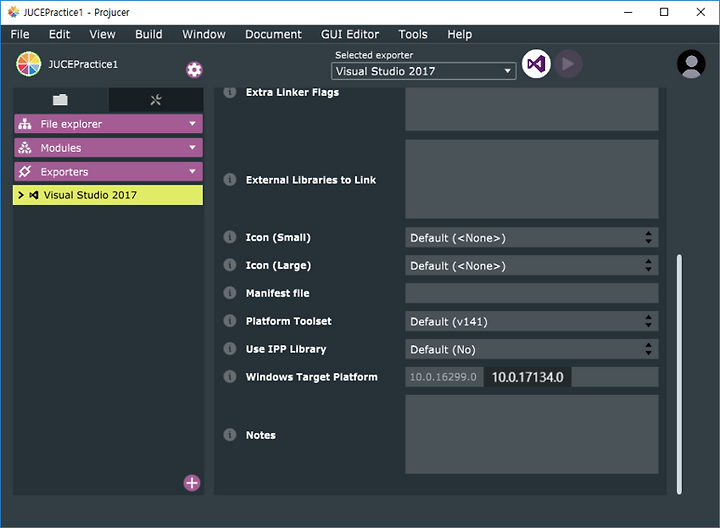This screenshot has height=528, width=720.
Task: Click in the Extra Linker Flags text box
Action: click(532, 109)
